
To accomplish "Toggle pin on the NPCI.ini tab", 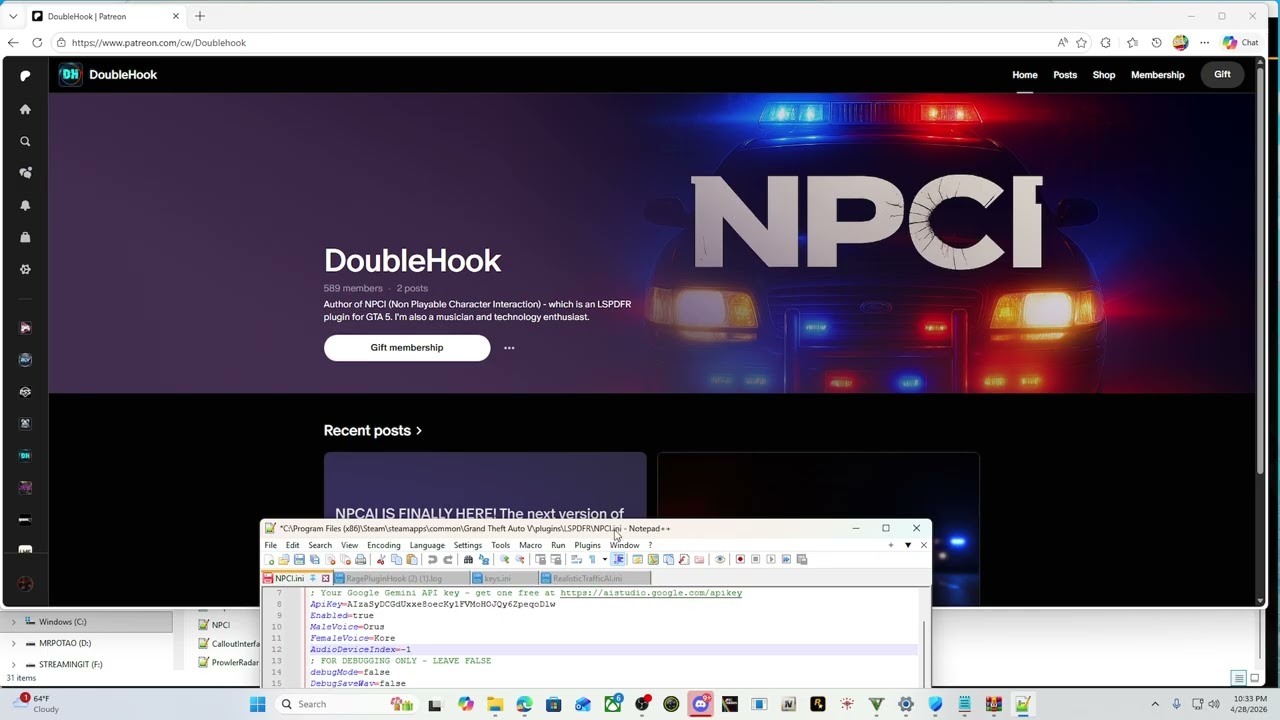I will tap(313, 579).
